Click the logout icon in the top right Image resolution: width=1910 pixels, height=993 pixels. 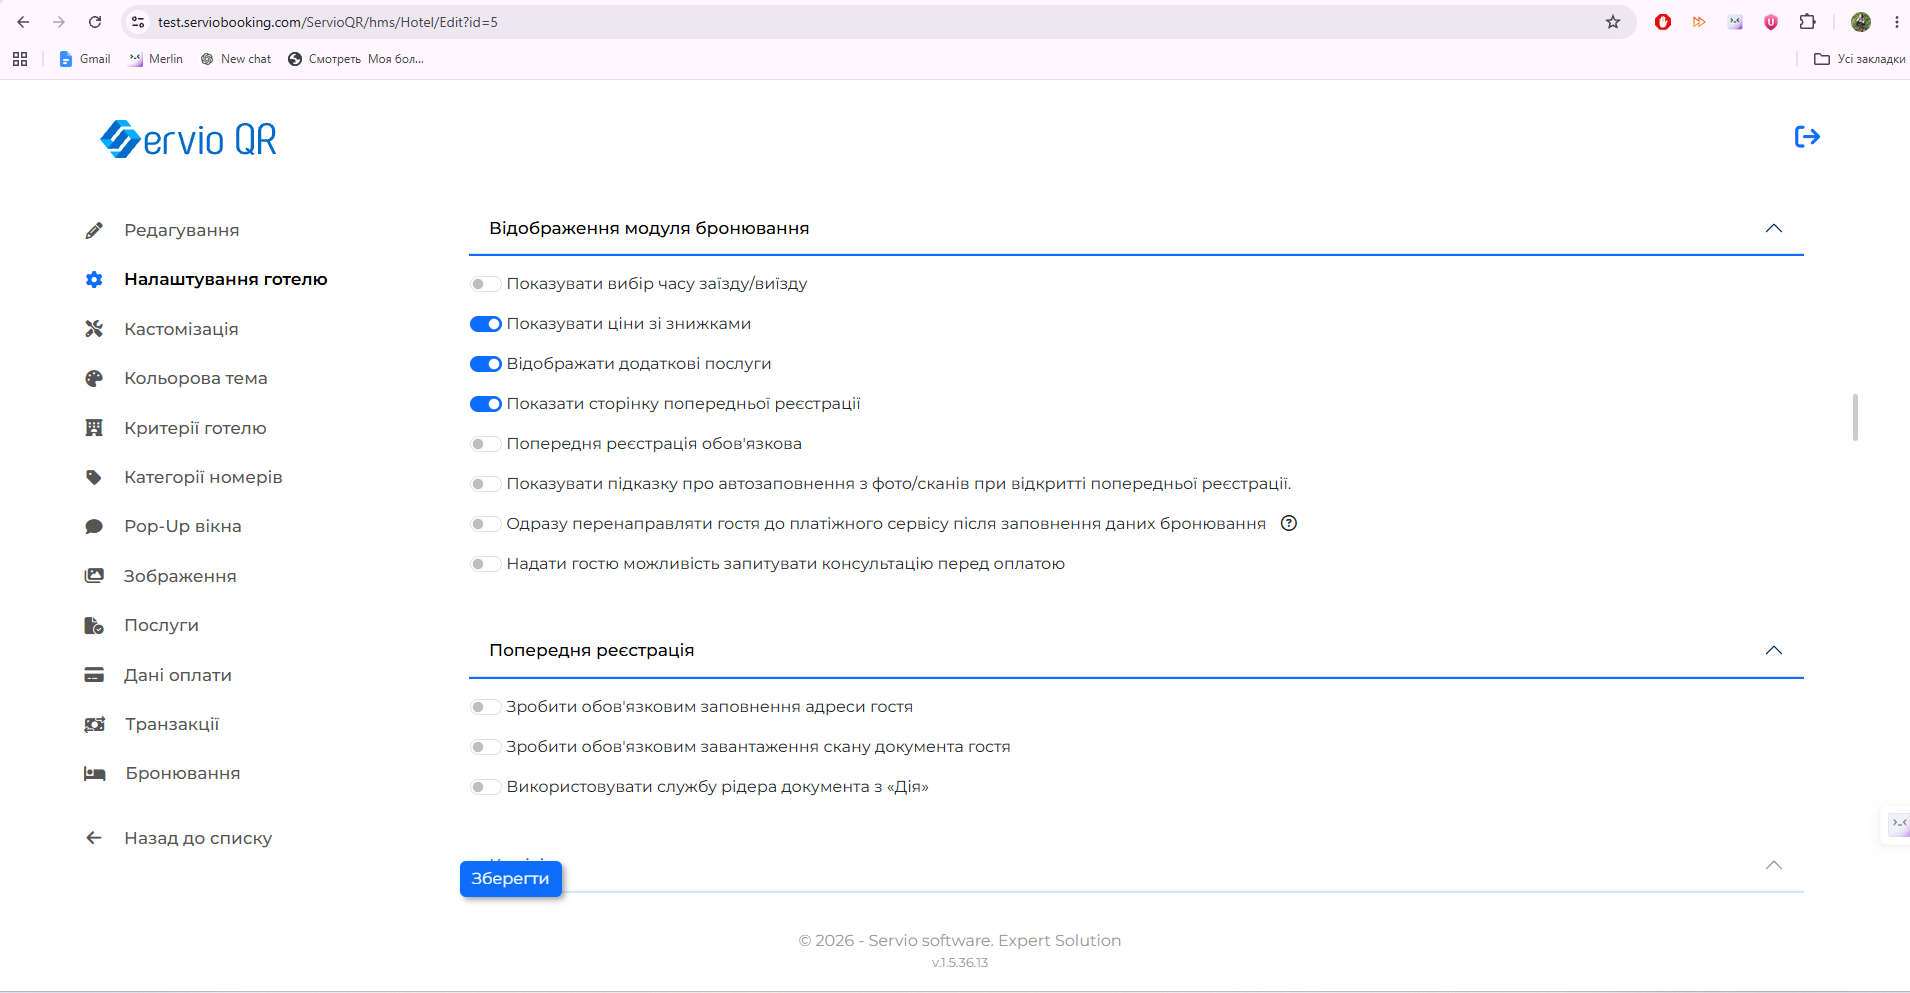pos(1807,137)
